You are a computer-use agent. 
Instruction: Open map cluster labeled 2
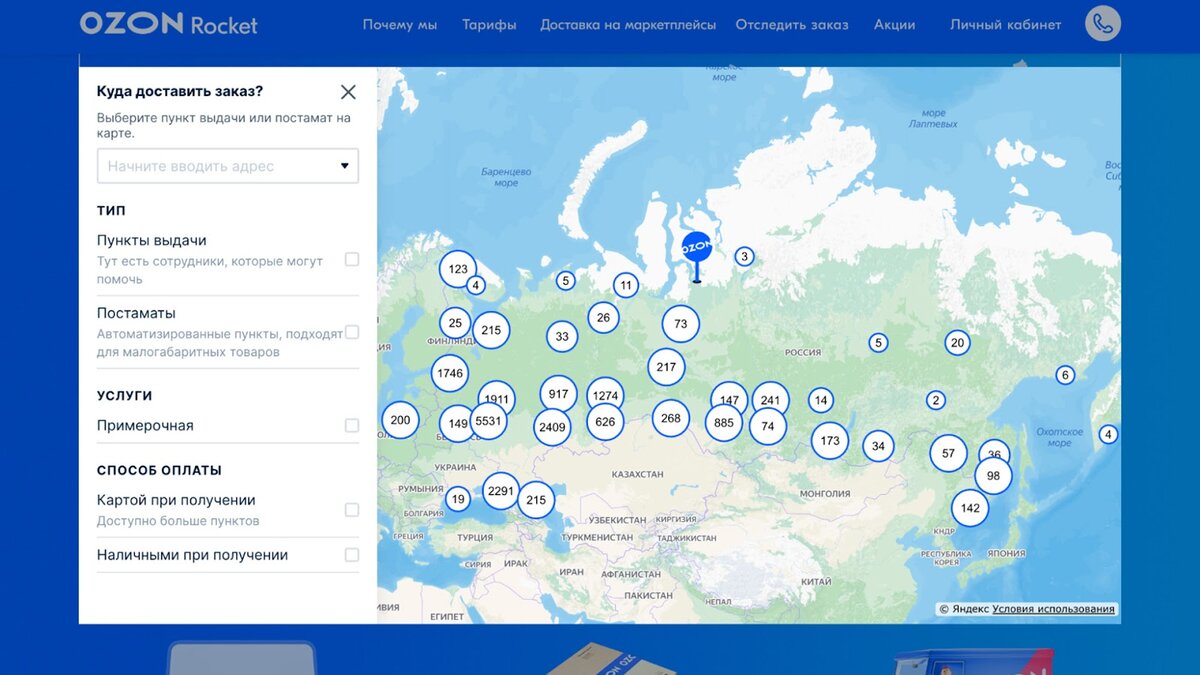935,400
